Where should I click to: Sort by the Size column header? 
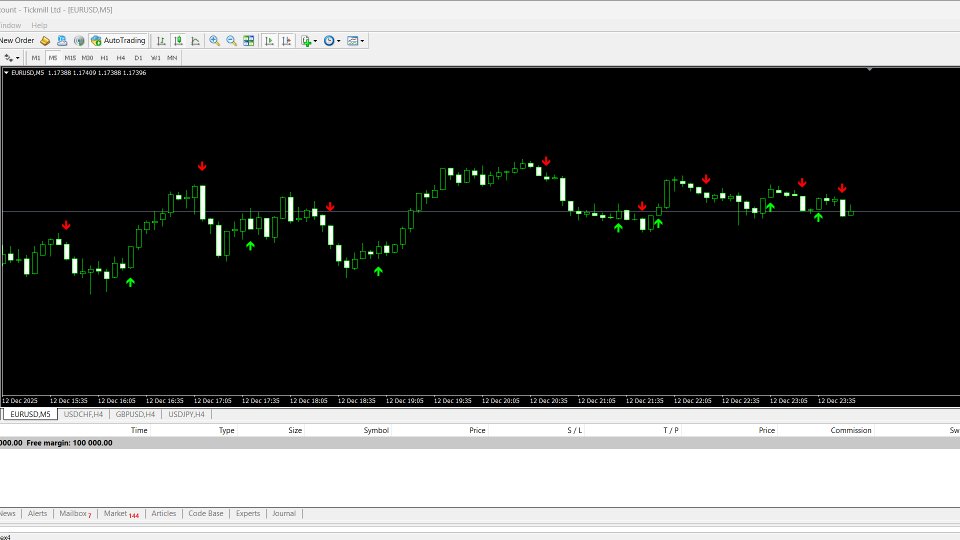pyautogui.click(x=295, y=430)
